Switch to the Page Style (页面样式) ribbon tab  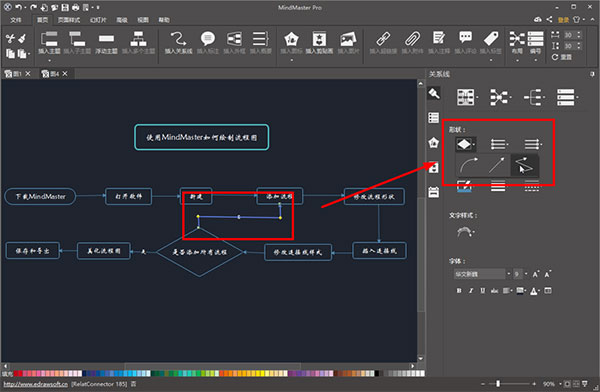69,20
